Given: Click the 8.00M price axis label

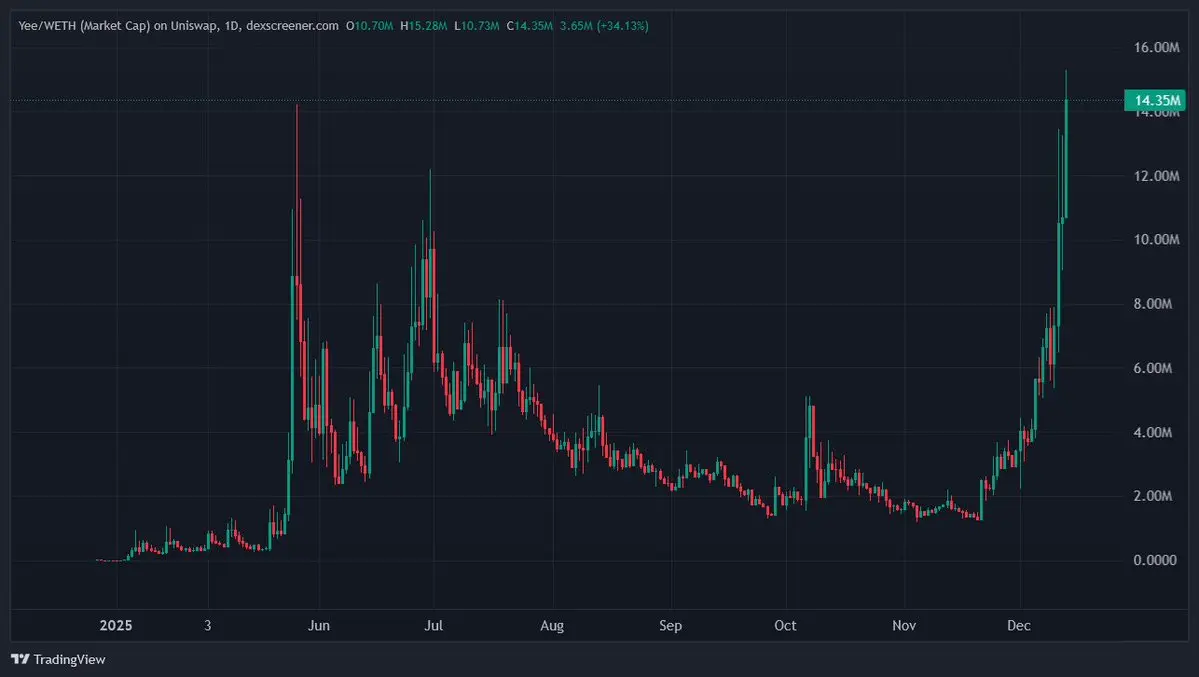Looking at the screenshot, I should 1152,304.
